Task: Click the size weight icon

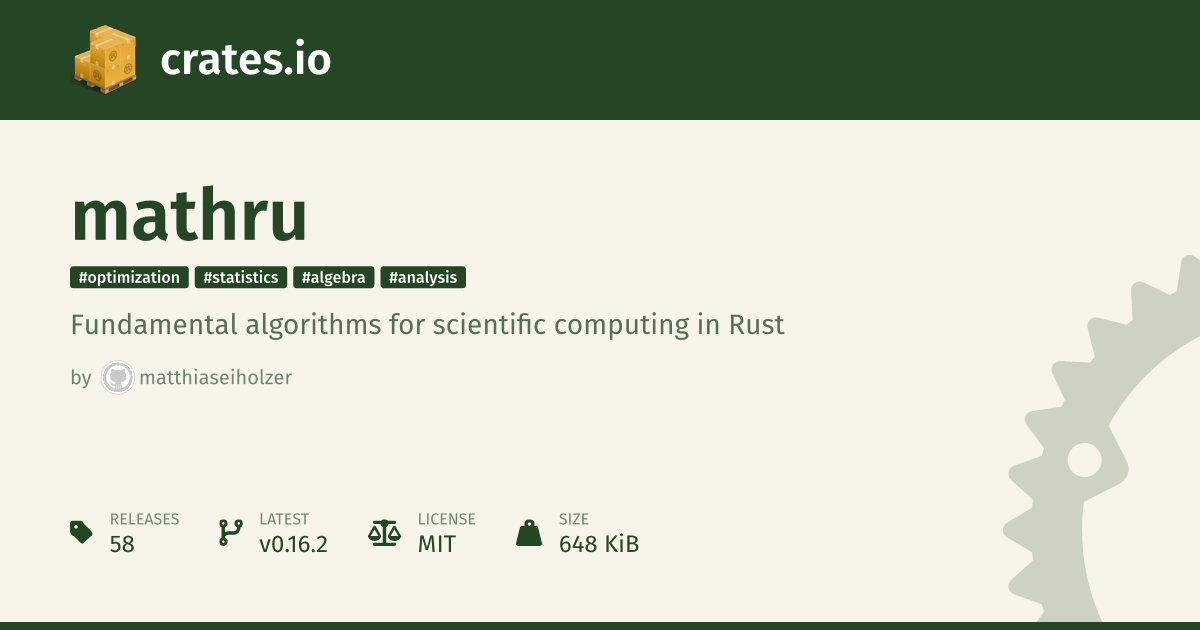Action: (x=529, y=532)
